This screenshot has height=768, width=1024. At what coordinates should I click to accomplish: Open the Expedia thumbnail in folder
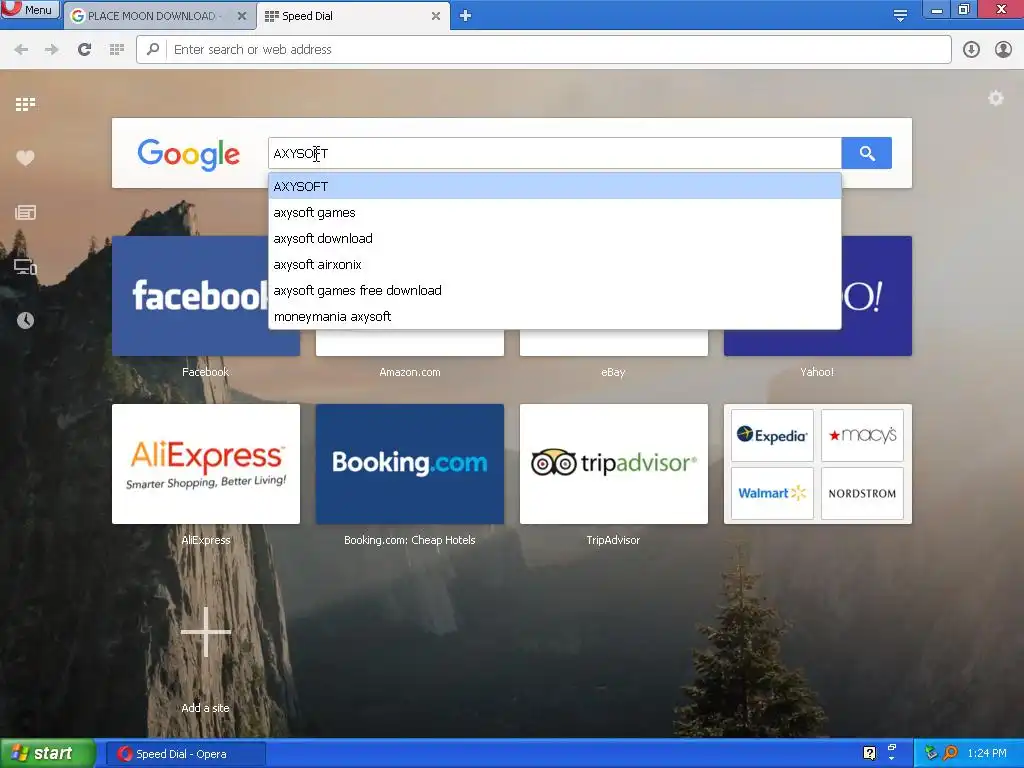772,436
